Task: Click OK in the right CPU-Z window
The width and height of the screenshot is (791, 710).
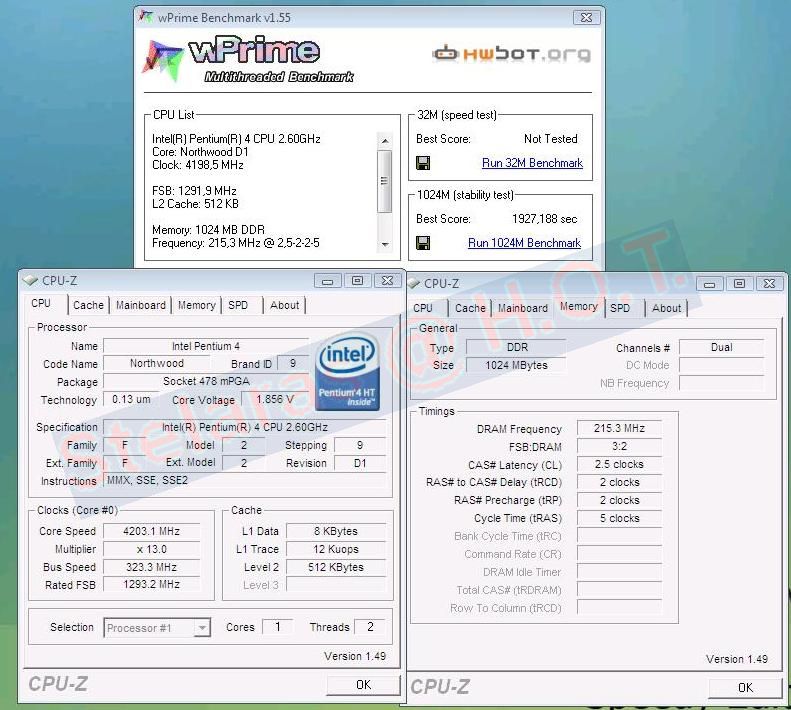Action: coord(745,688)
